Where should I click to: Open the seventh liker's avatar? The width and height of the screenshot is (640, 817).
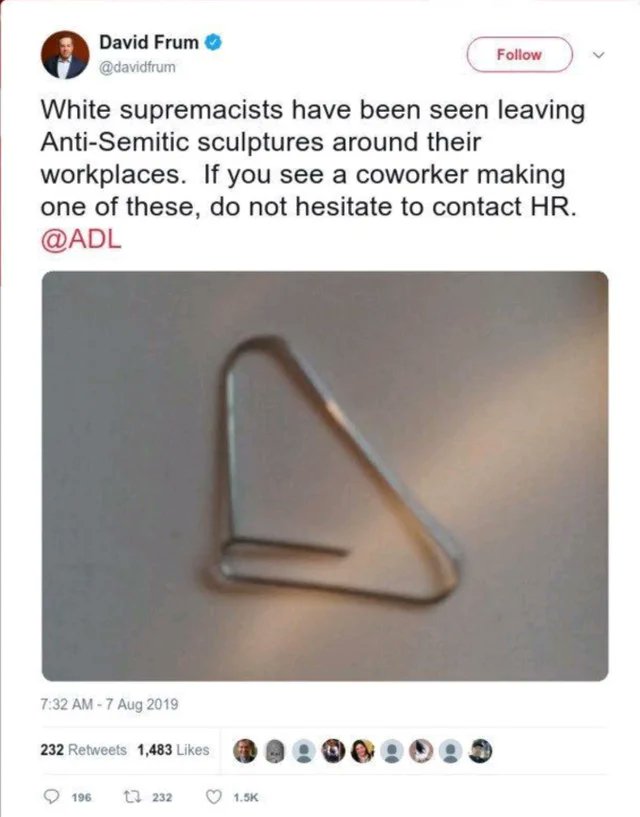pyautogui.click(x=421, y=751)
